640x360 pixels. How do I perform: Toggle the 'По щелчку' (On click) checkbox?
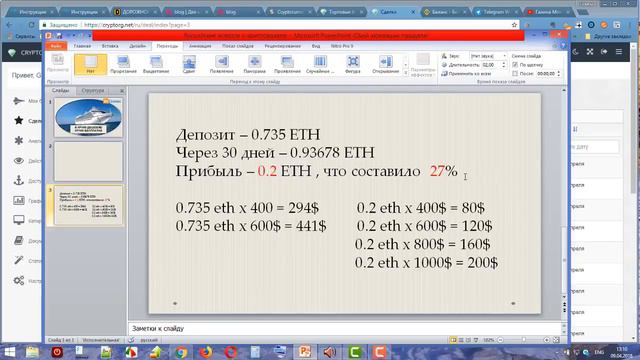tap(515, 65)
